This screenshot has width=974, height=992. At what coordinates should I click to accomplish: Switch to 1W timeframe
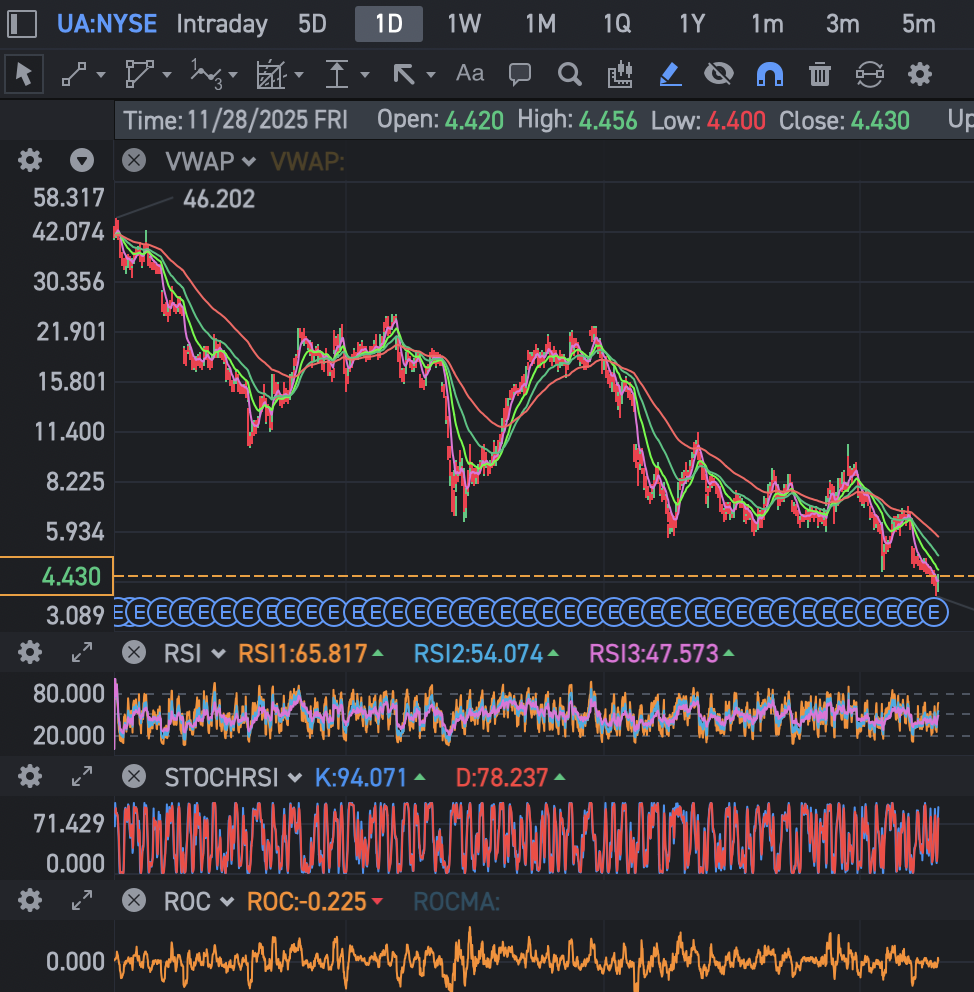464,24
